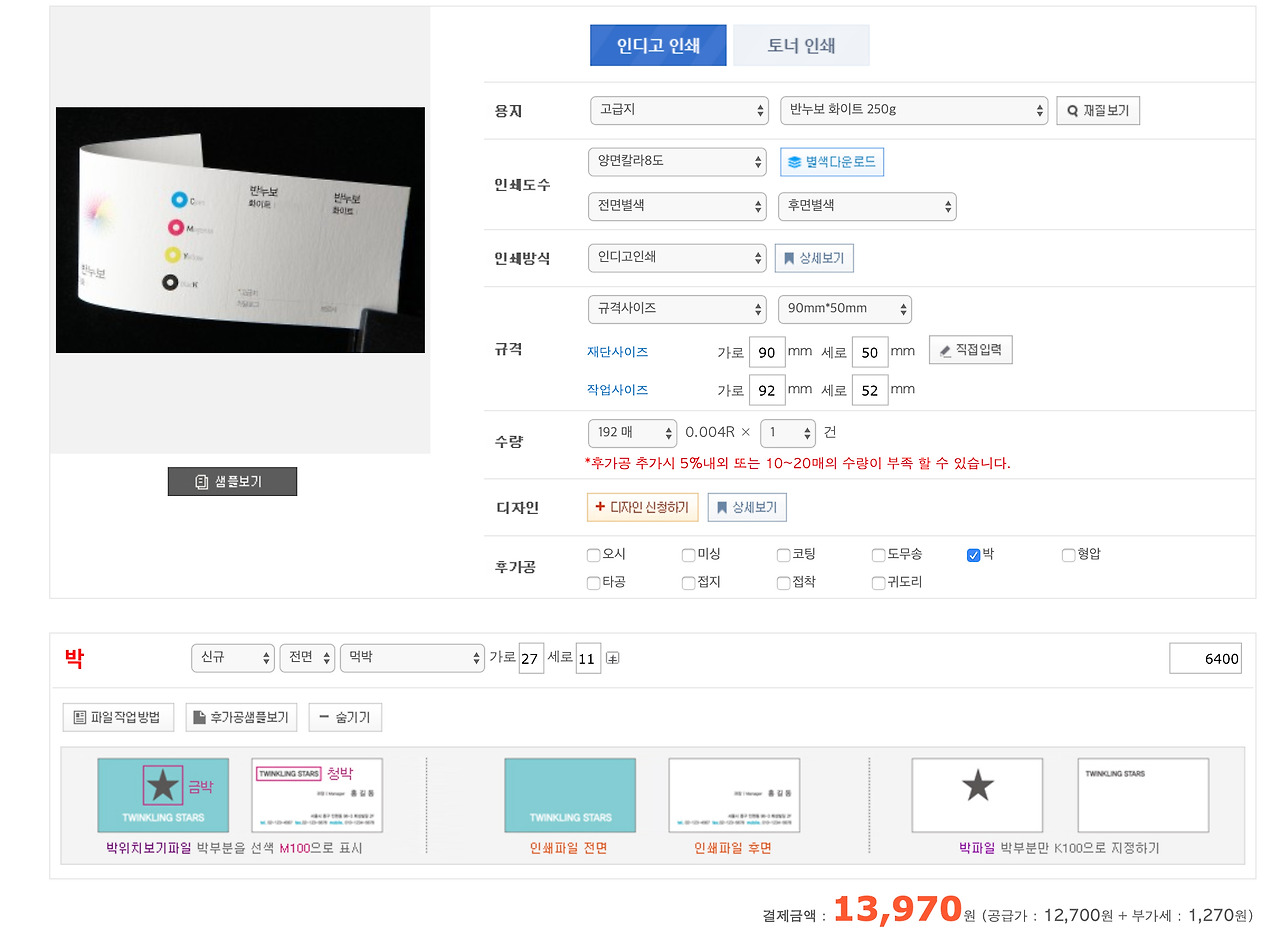Click the 후가공샘플보기 button
This screenshot has width=1280, height=942.
click(x=242, y=717)
